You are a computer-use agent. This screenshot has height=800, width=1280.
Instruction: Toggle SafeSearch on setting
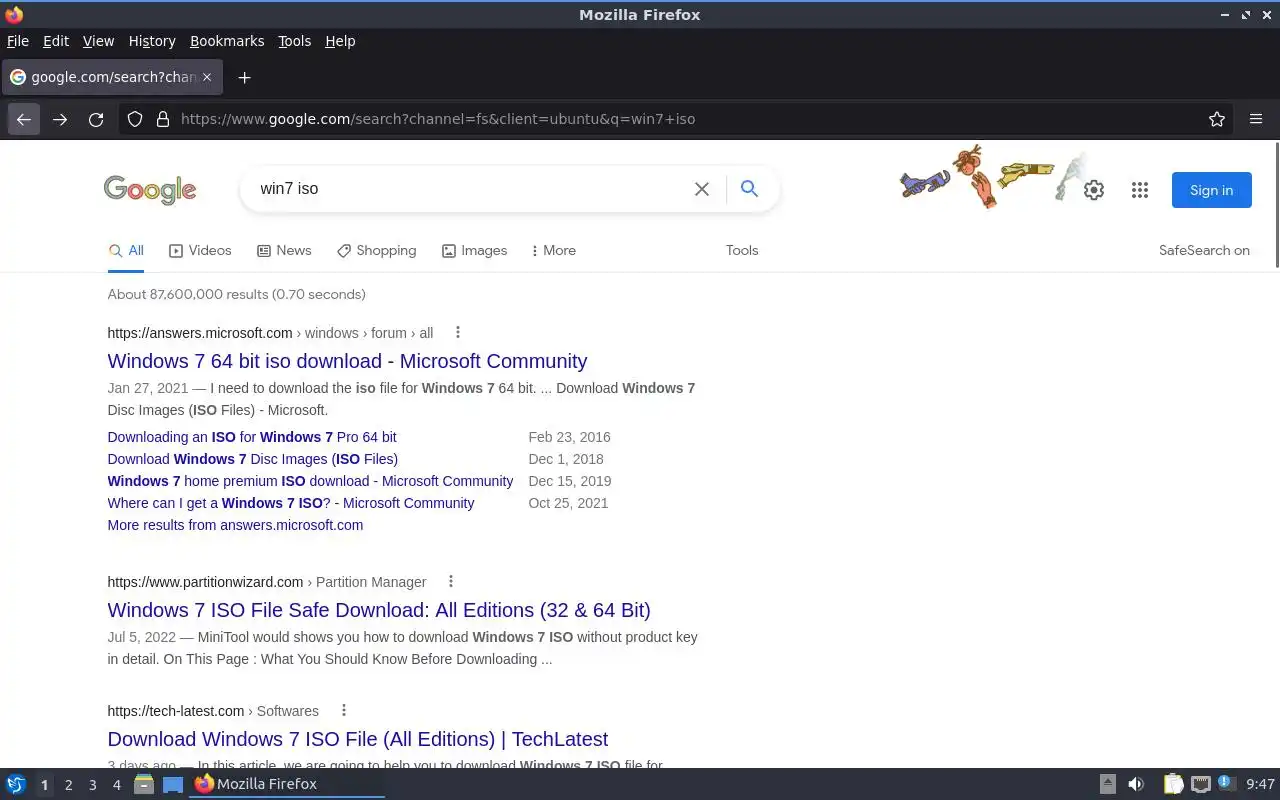click(x=1204, y=251)
